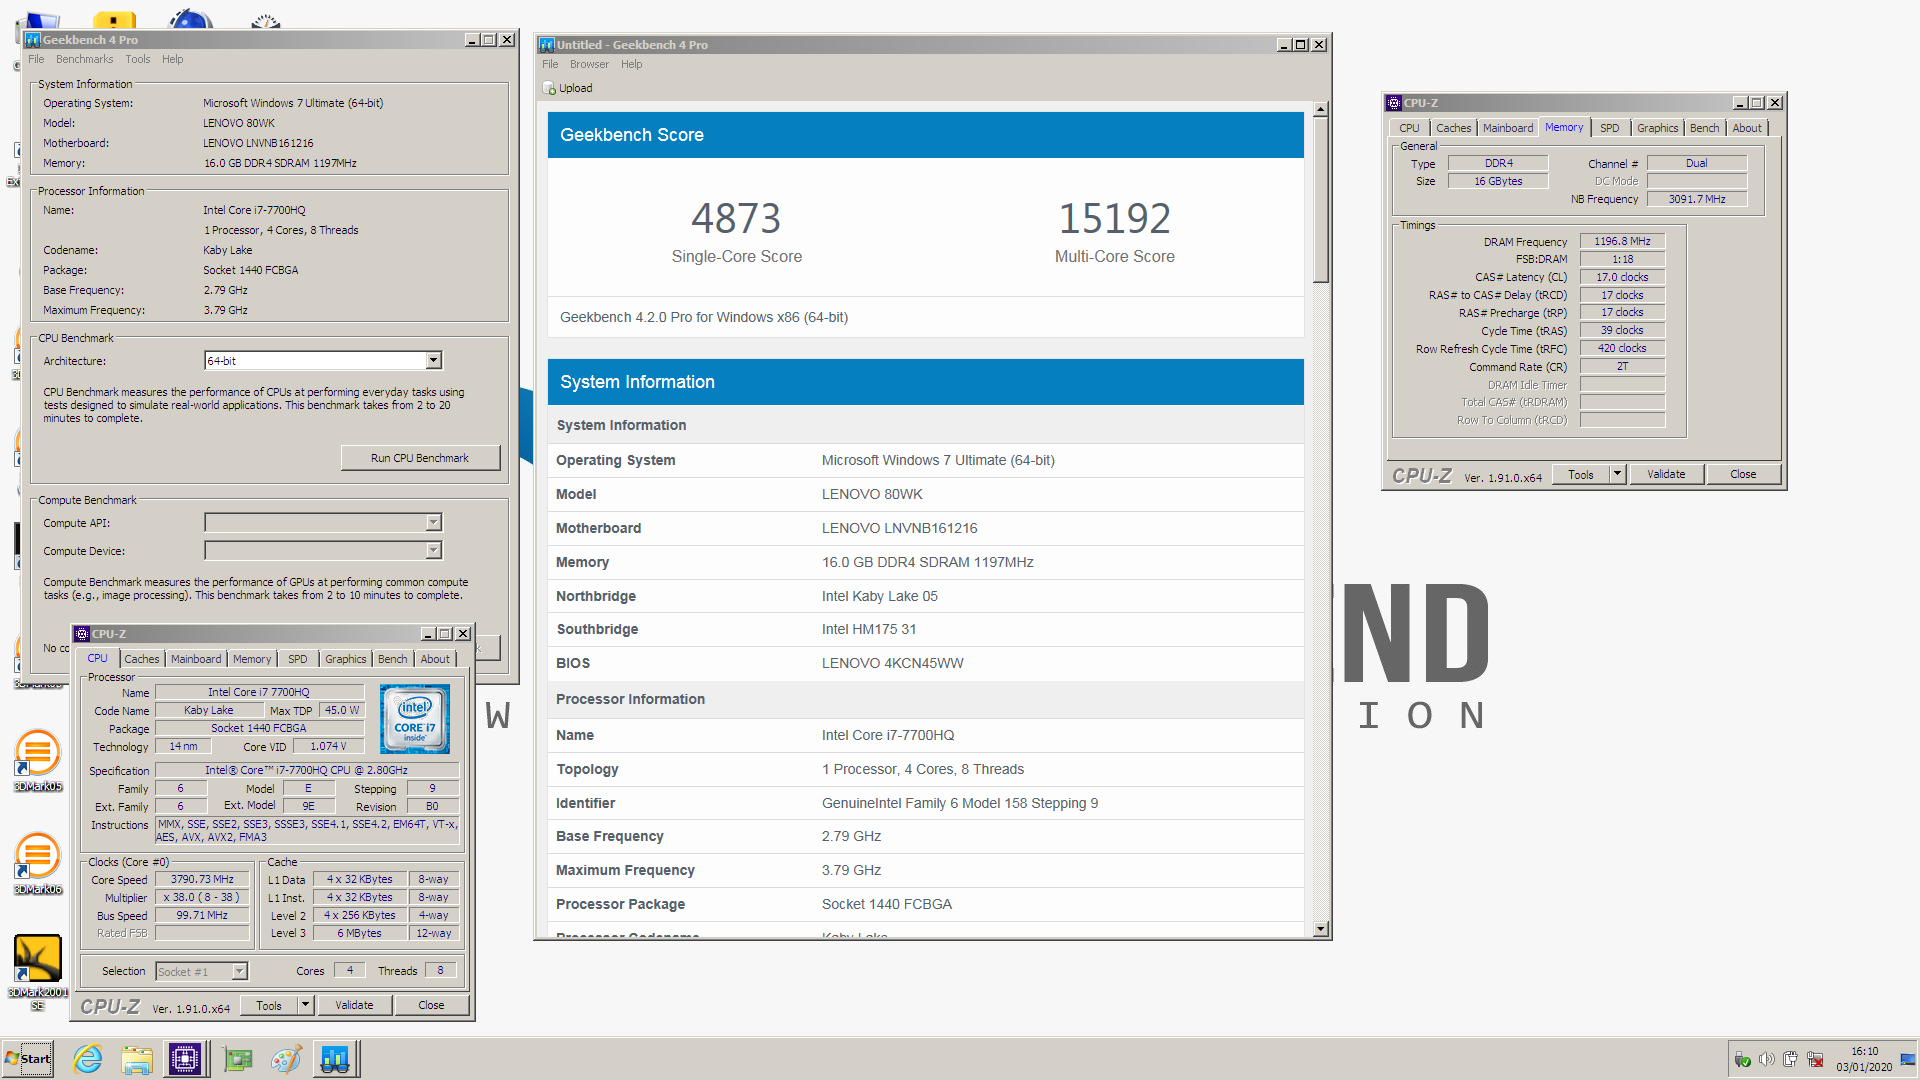Click Validate in lower CPU-Z window

pyautogui.click(x=354, y=1005)
